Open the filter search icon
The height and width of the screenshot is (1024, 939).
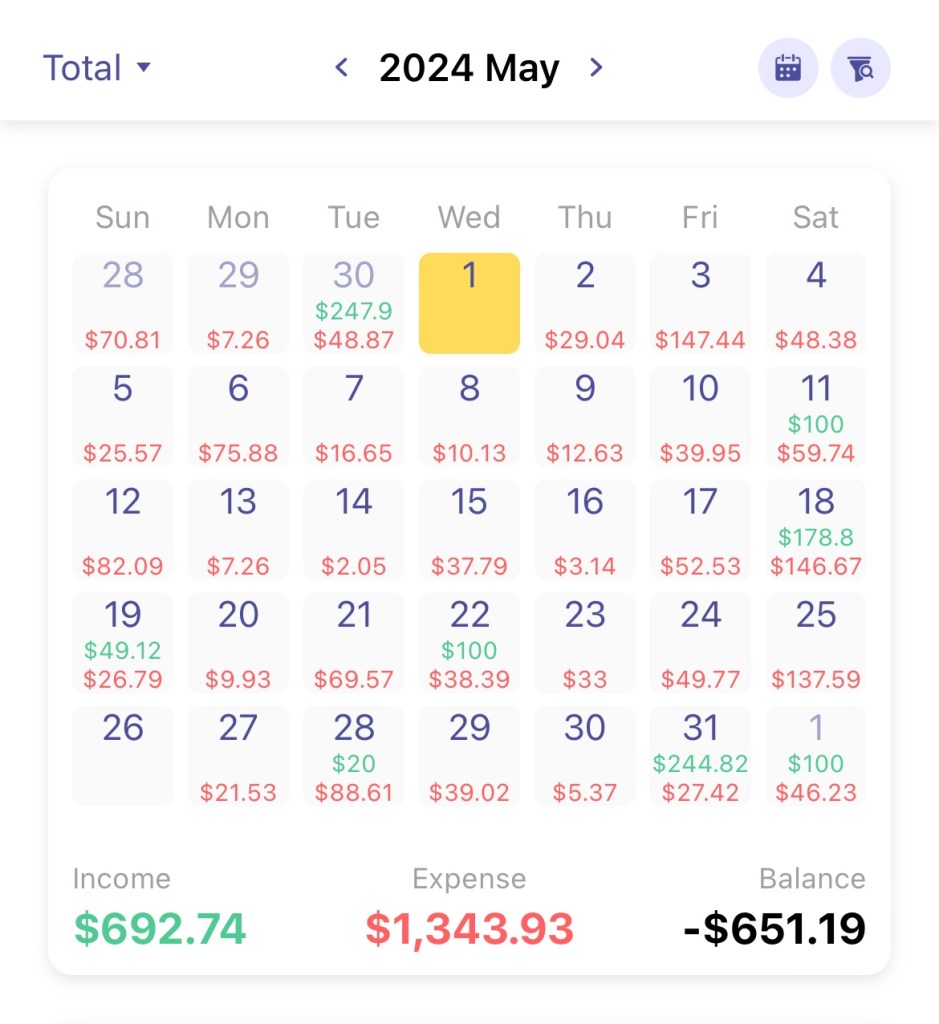(860, 68)
